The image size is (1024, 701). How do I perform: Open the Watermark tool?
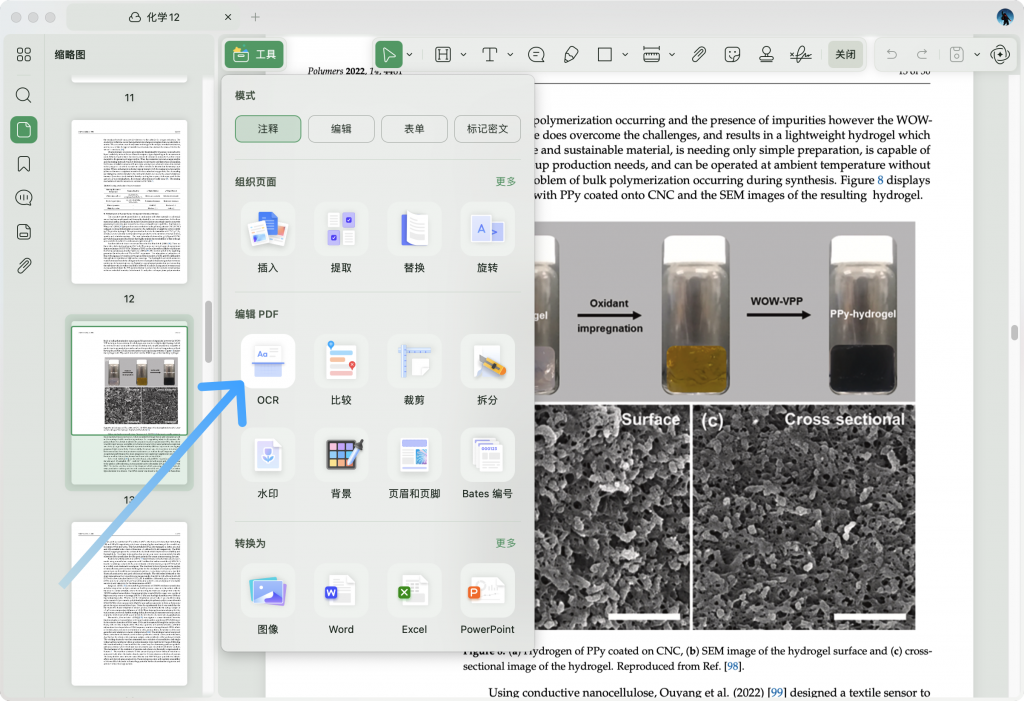pos(267,455)
